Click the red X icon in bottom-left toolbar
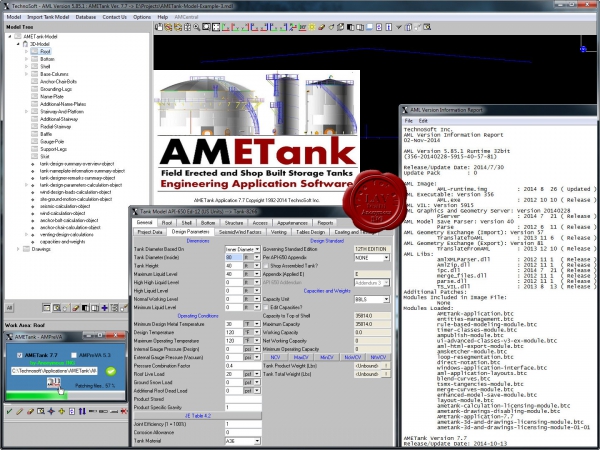 124,411
